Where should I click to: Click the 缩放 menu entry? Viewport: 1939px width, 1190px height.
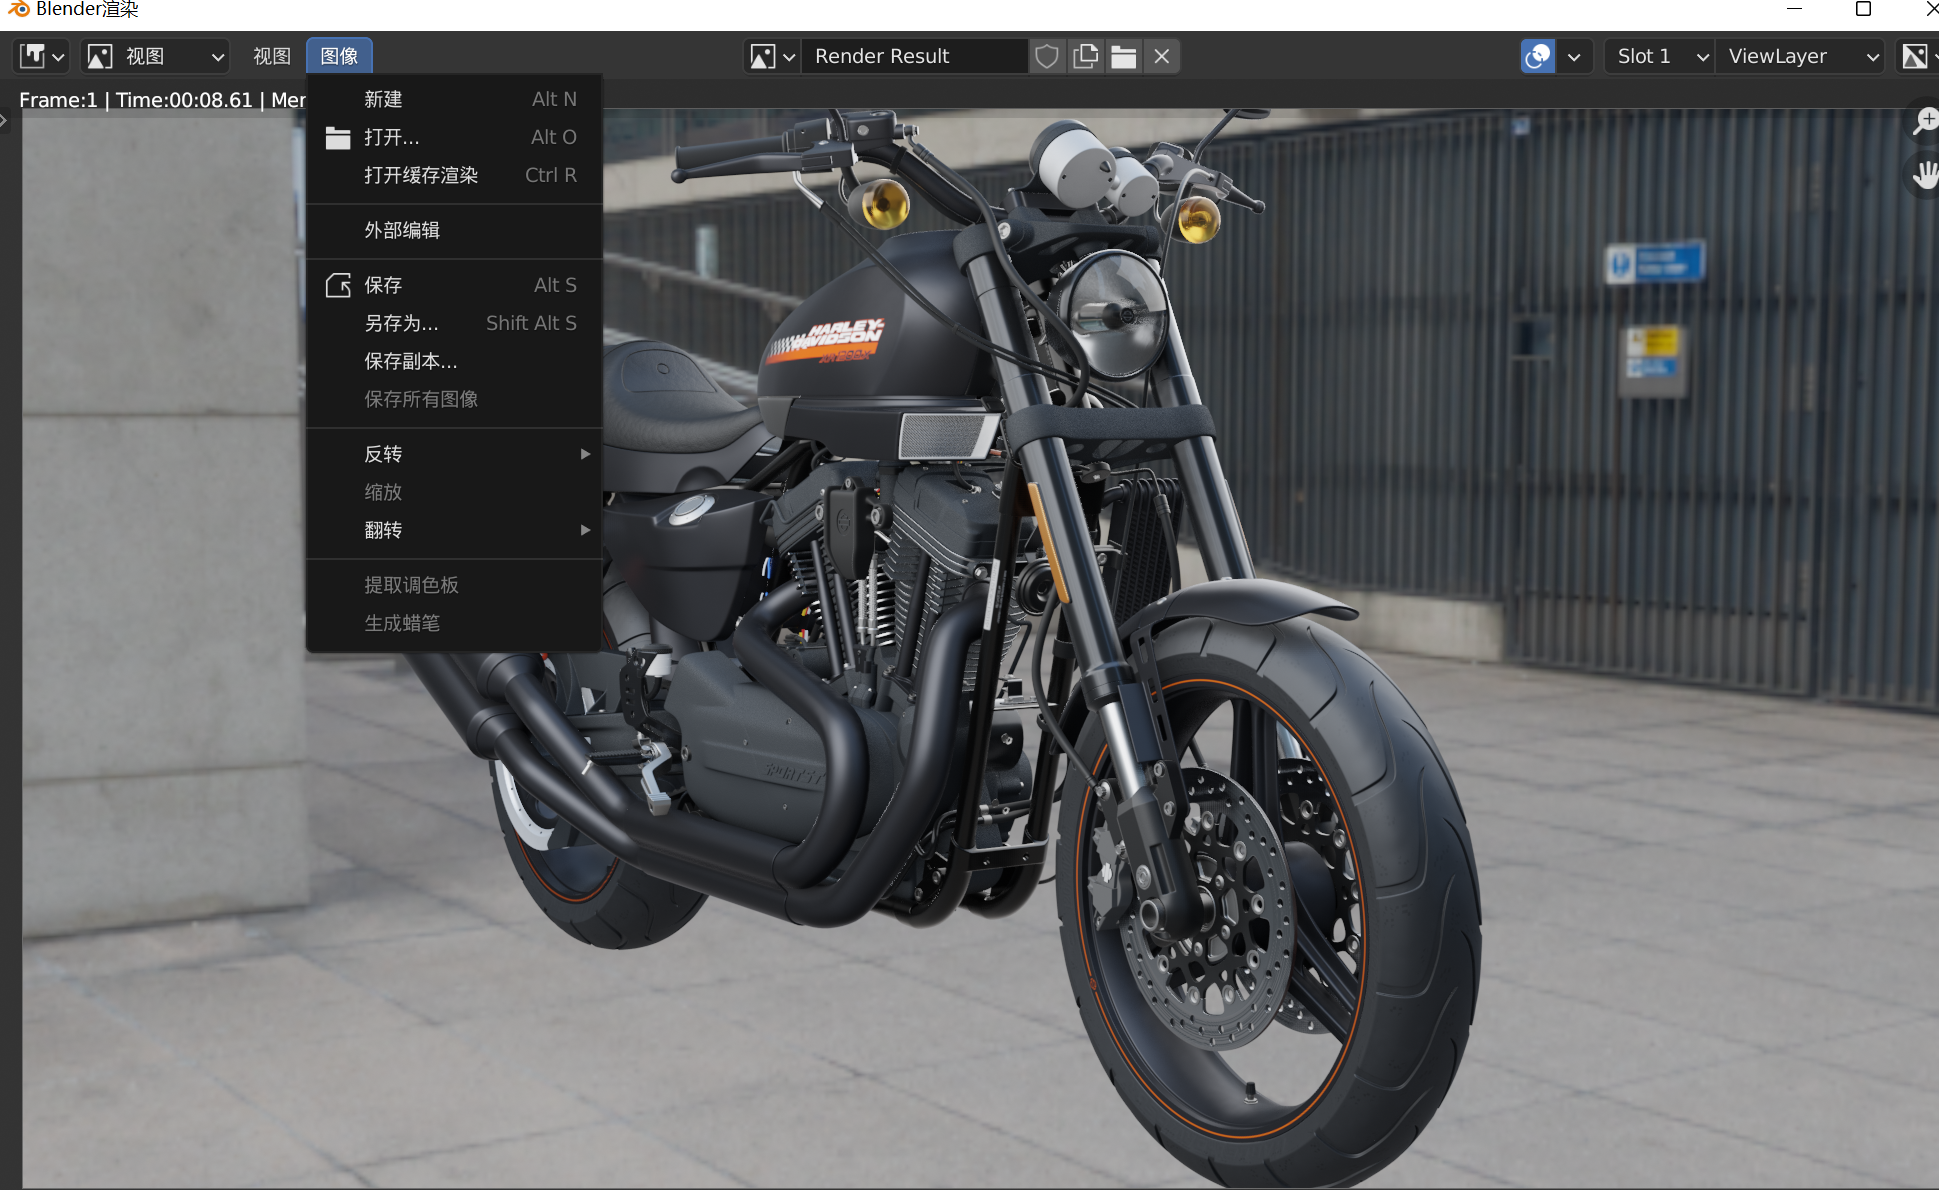454,492
